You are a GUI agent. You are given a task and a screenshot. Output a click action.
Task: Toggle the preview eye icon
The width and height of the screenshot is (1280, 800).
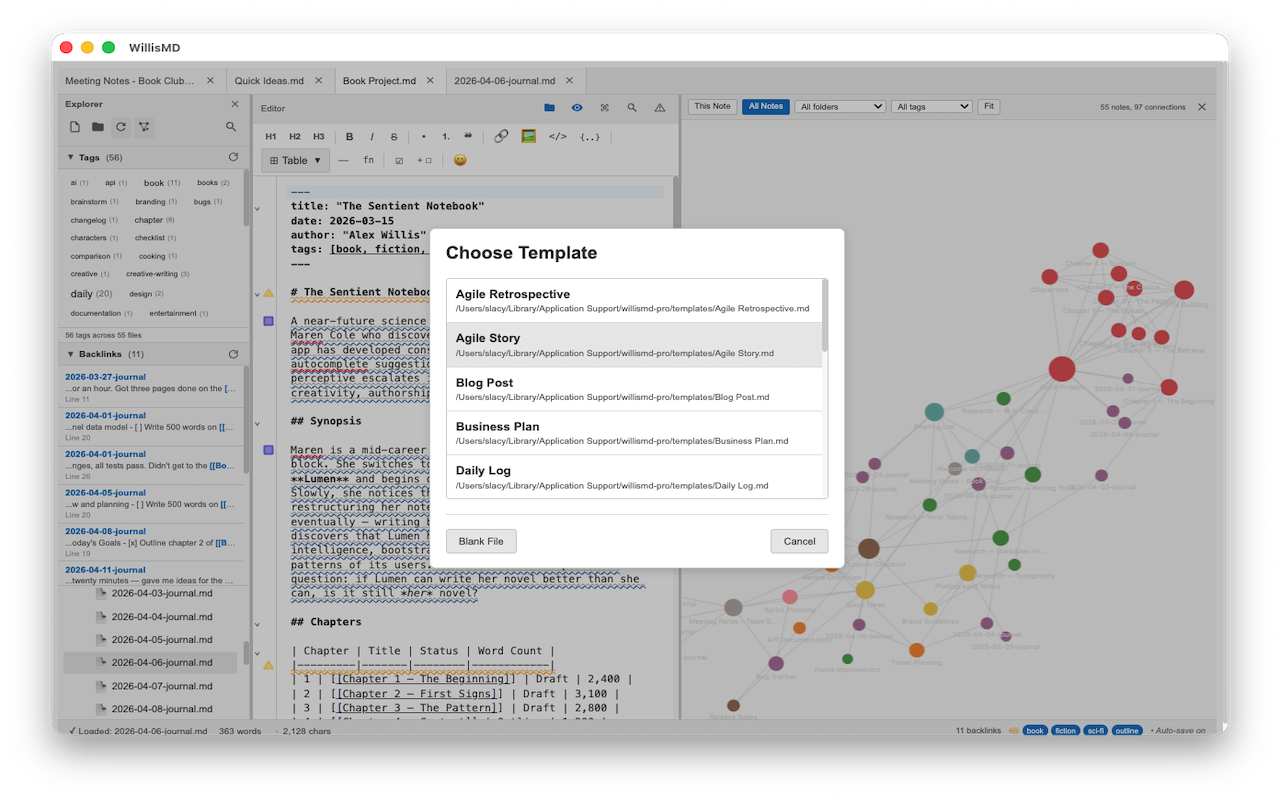[577, 108]
